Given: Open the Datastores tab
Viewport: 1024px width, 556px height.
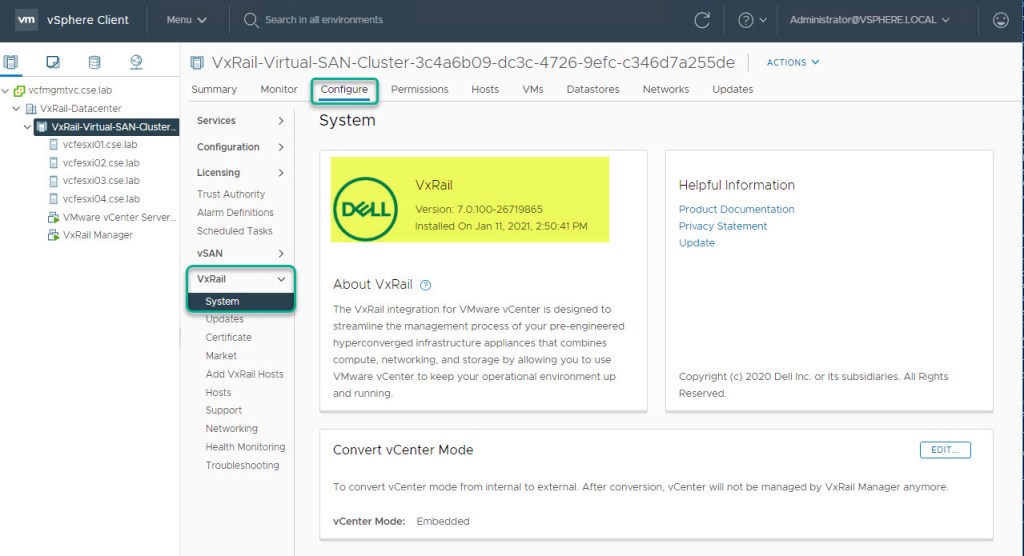Looking at the screenshot, I should pos(592,89).
